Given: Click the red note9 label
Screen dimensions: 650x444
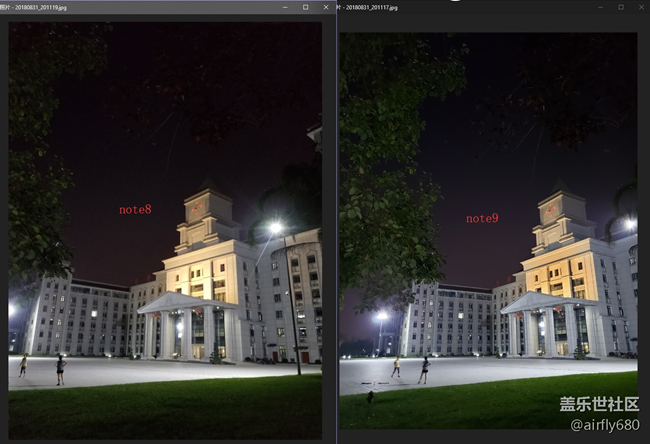Looking at the screenshot, I should point(482,218).
